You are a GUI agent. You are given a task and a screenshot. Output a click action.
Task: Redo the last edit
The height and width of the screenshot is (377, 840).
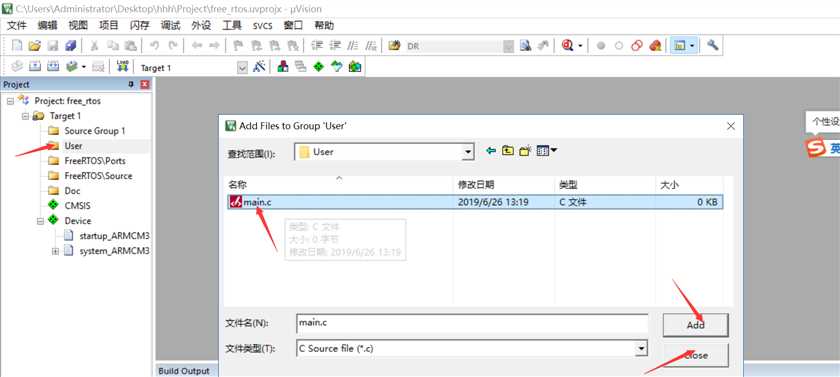pos(172,46)
